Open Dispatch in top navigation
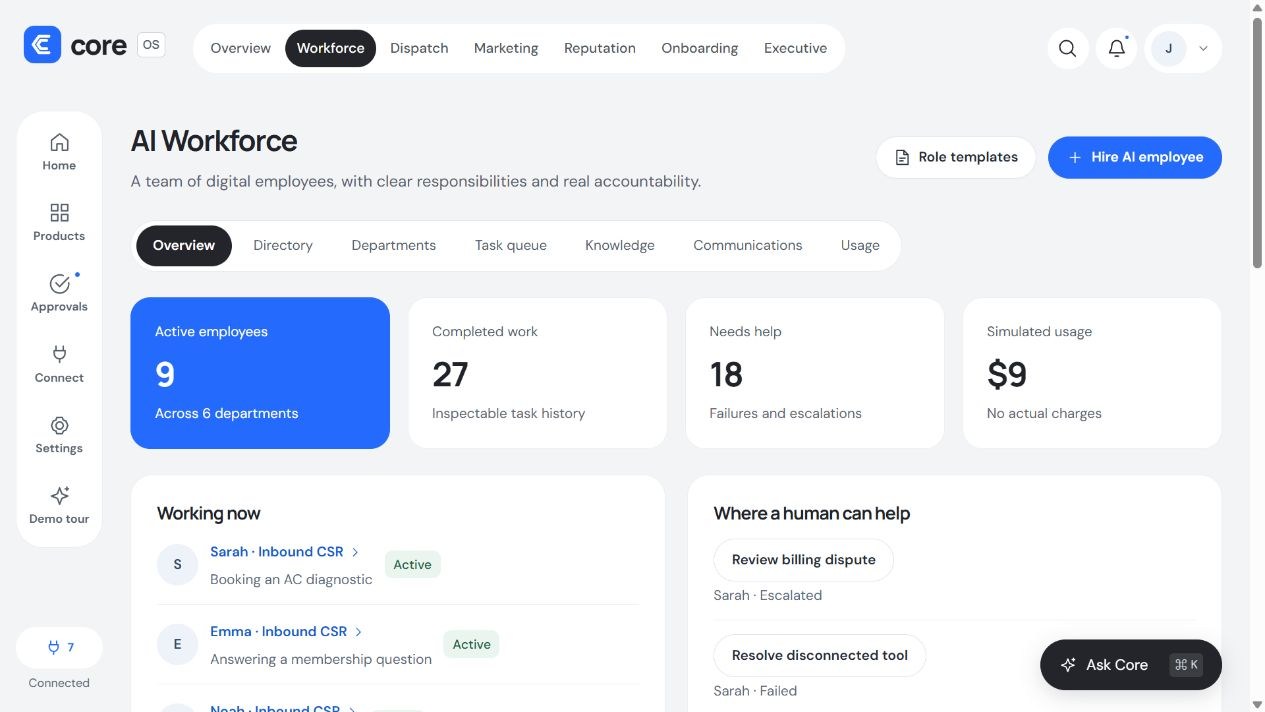Viewport: 1265px width, 712px height. click(x=419, y=48)
